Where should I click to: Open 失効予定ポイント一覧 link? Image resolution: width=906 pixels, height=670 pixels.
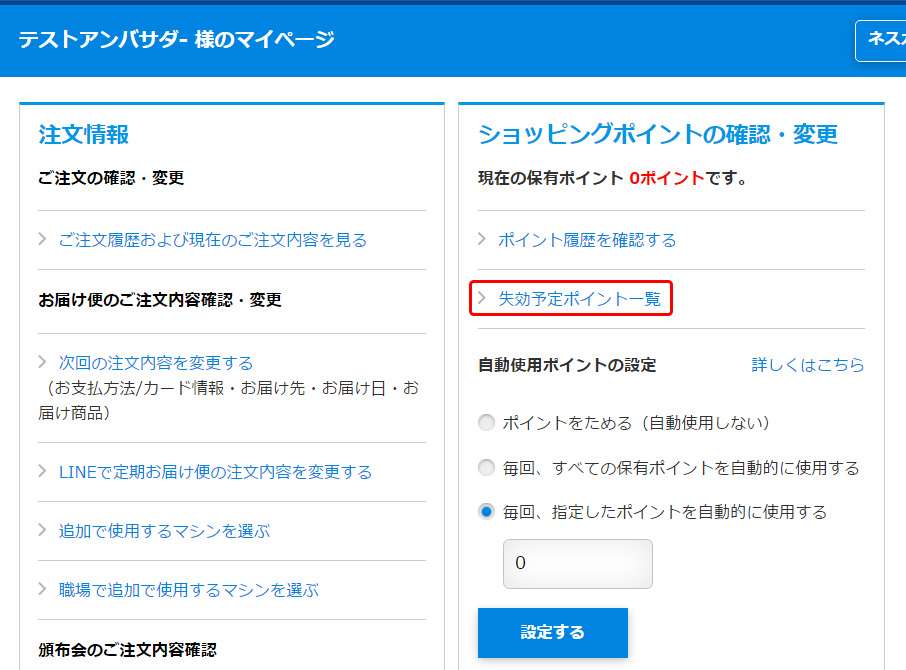580,299
